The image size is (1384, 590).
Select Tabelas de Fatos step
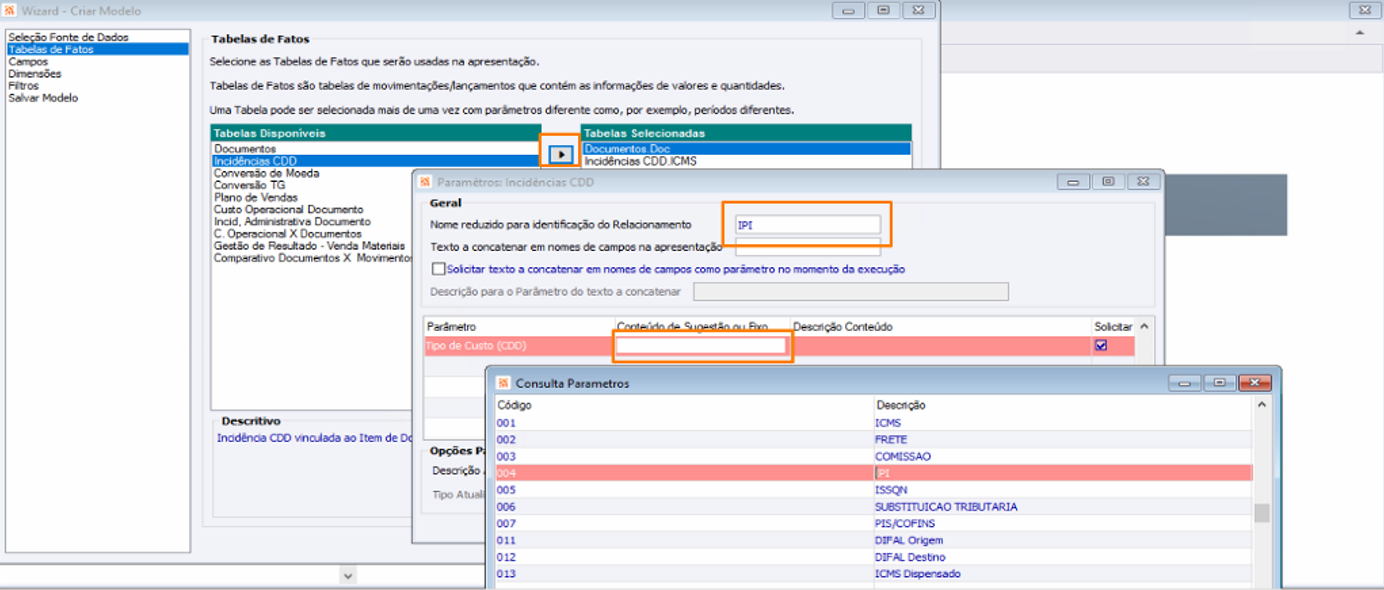tap(98, 49)
